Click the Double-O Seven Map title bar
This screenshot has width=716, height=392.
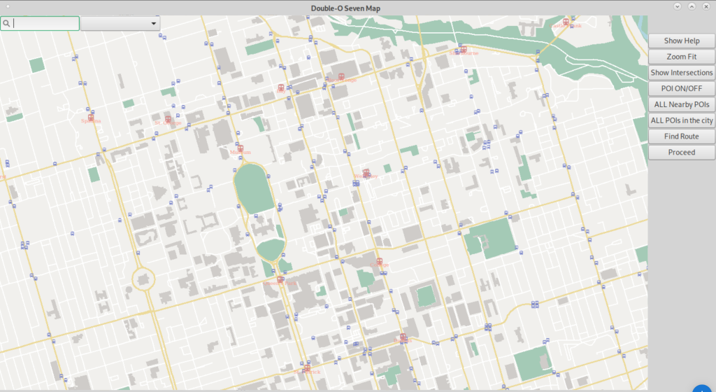(x=345, y=8)
